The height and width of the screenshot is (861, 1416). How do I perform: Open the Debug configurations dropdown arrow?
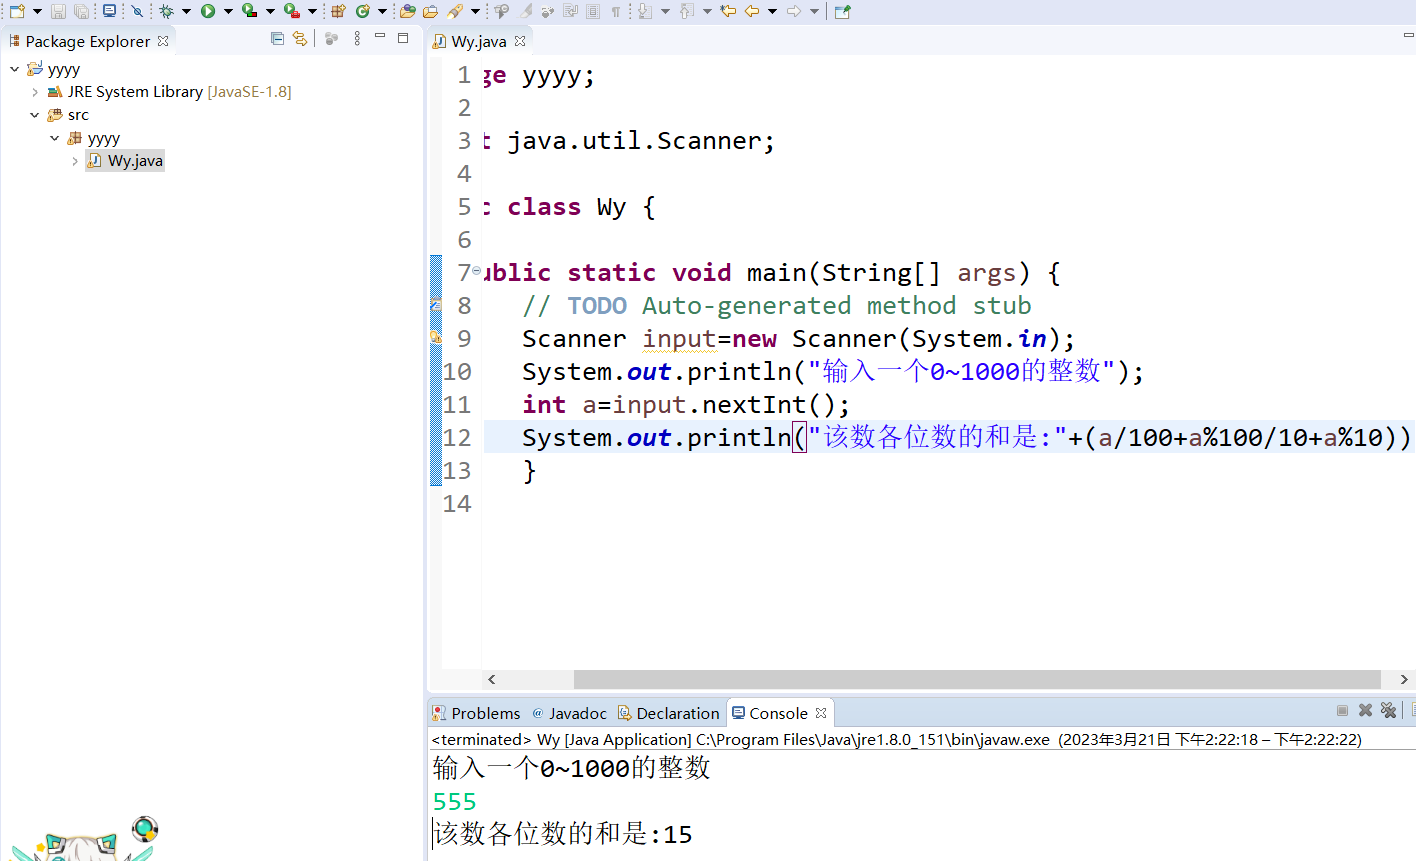tap(186, 11)
